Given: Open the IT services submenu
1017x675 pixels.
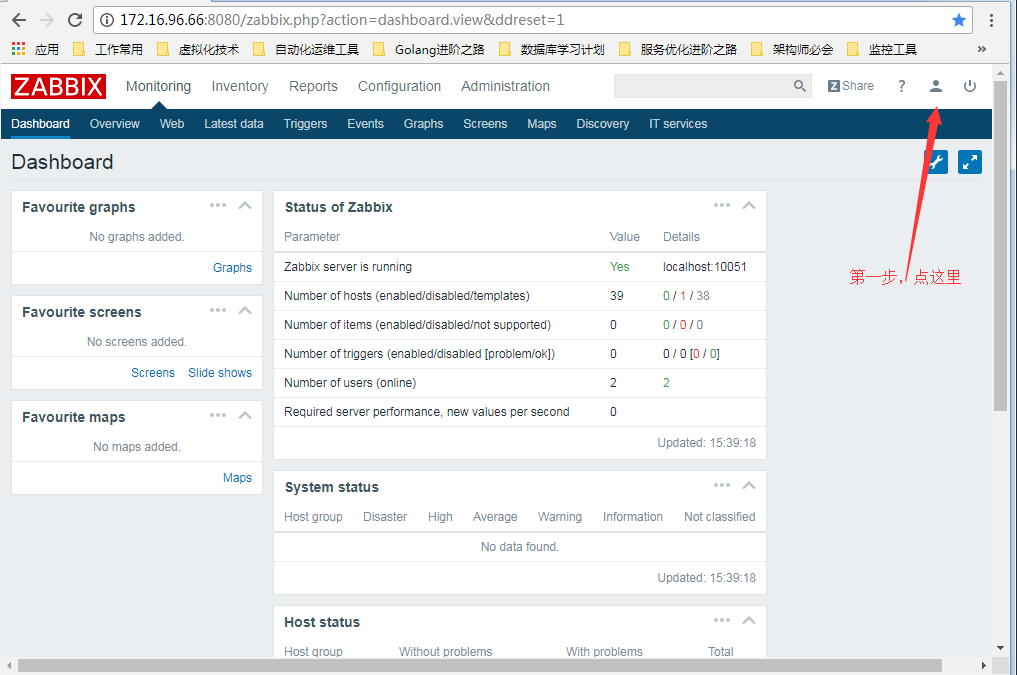Looking at the screenshot, I should click(678, 124).
